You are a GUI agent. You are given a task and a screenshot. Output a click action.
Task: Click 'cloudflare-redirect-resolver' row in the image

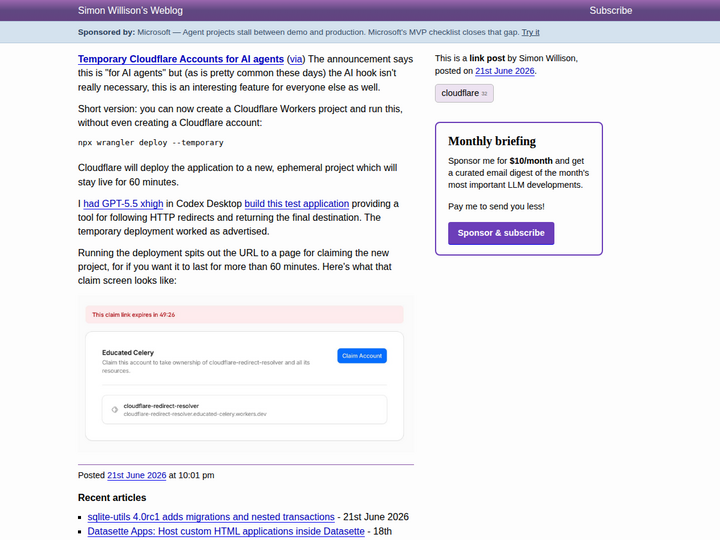point(244,410)
